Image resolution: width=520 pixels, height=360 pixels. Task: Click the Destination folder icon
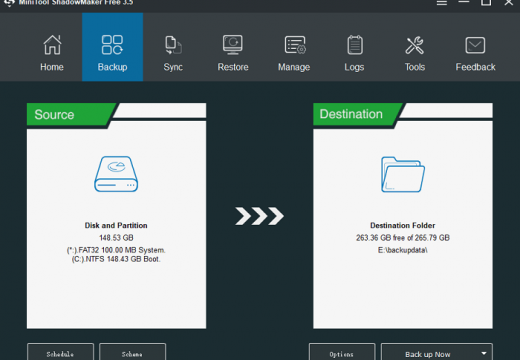(403, 174)
